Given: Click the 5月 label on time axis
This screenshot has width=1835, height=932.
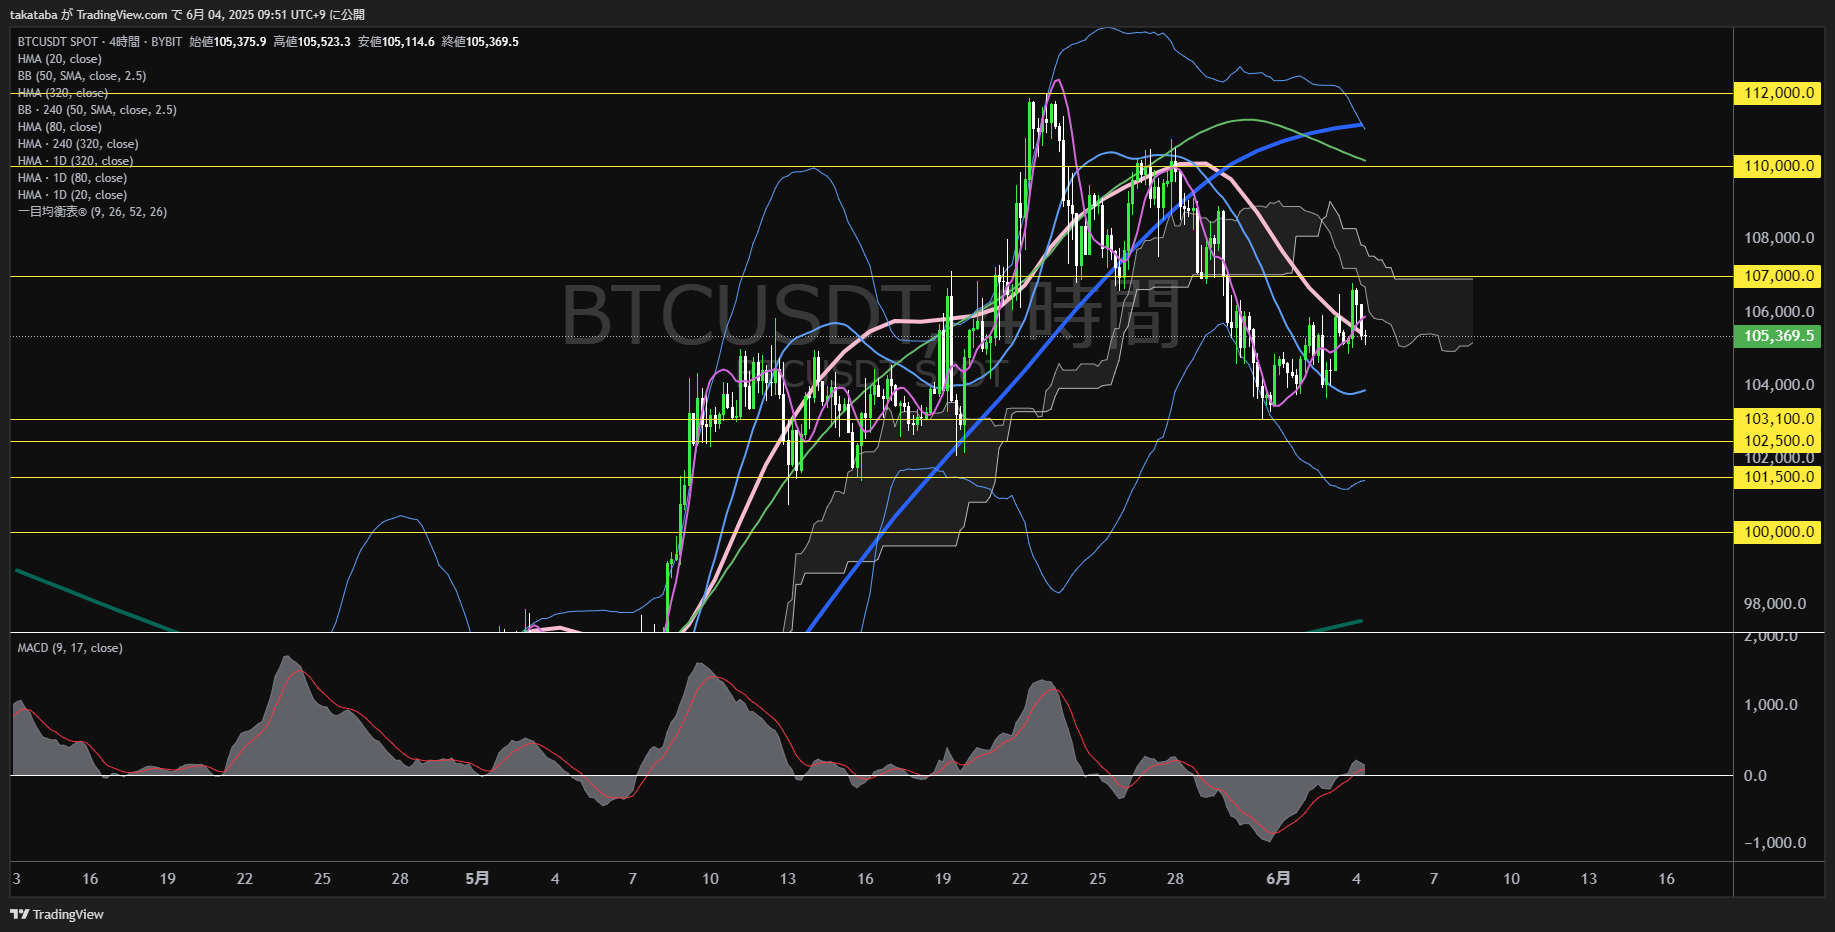Looking at the screenshot, I should [x=478, y=879].
